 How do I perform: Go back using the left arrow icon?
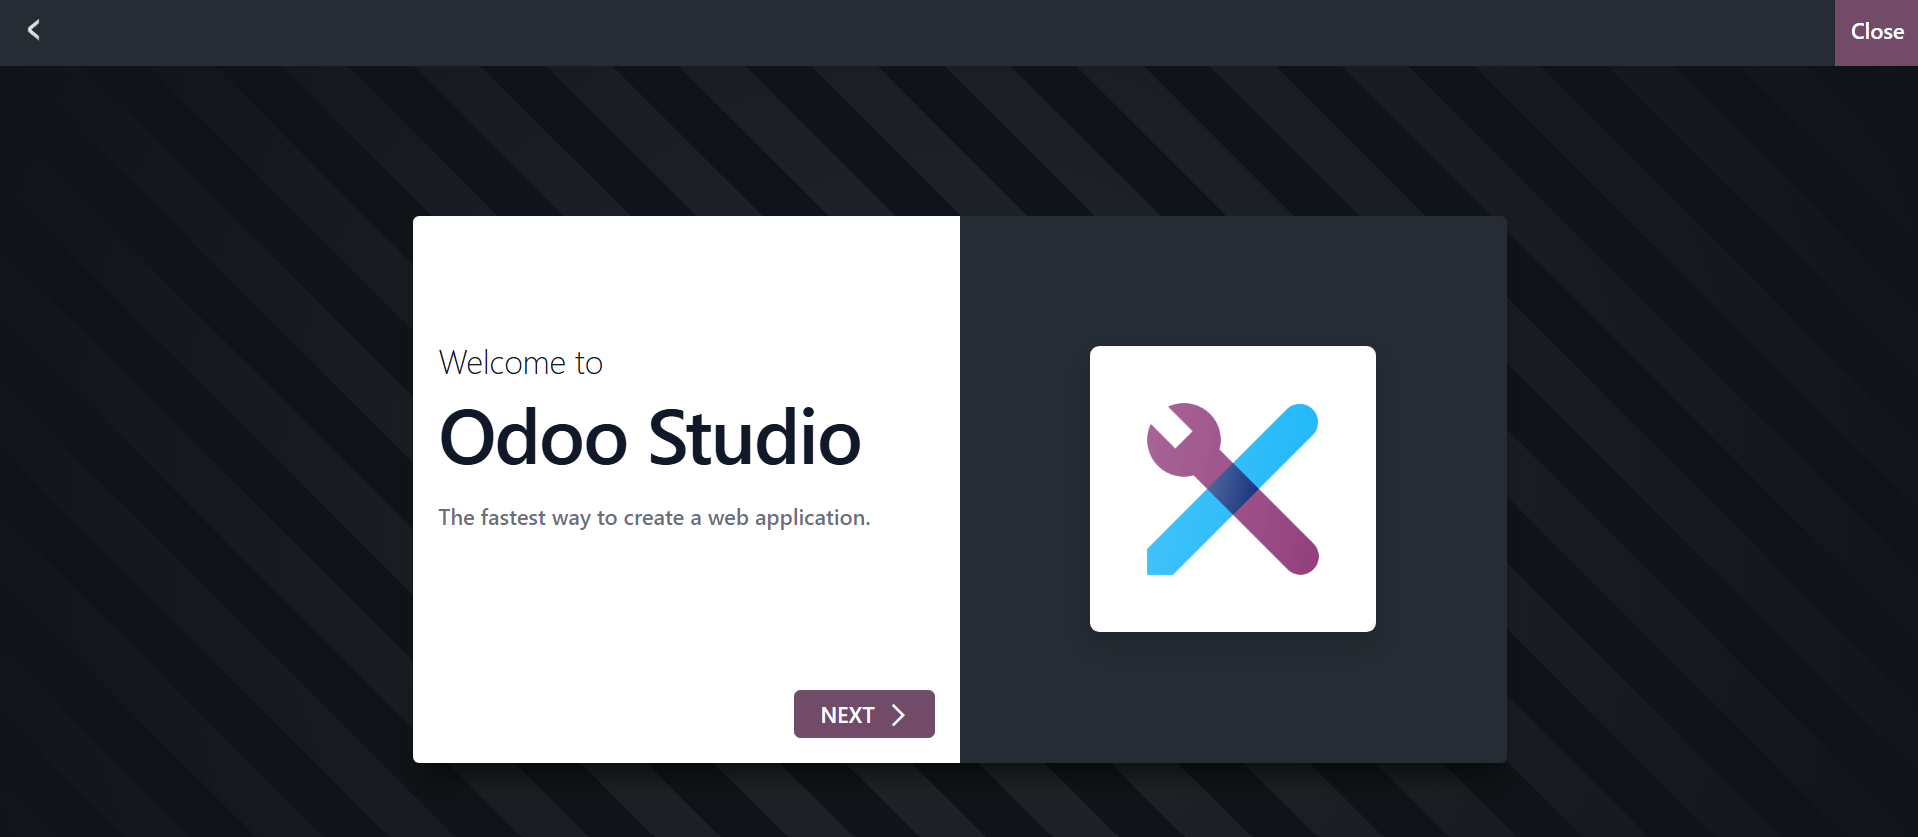(x=33, y=30)
